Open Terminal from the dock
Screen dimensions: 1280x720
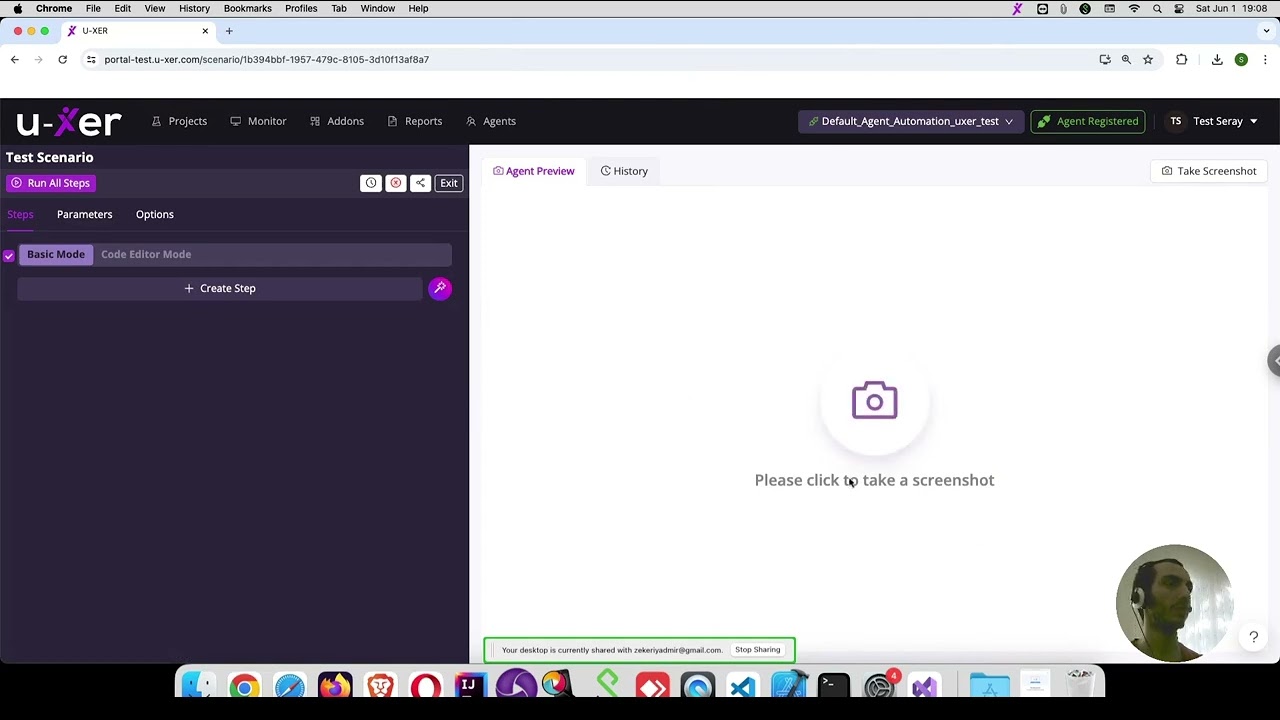pos(833,687)
